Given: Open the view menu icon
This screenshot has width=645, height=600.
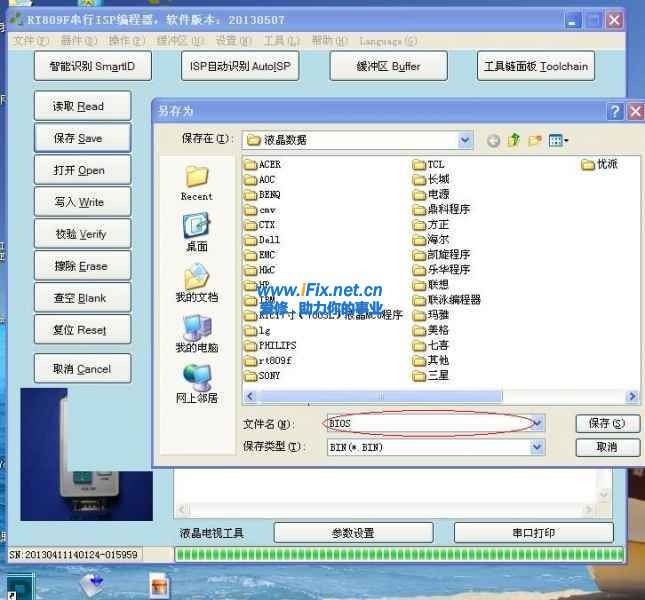Looking at the screenshot, I should click(558, 140).
